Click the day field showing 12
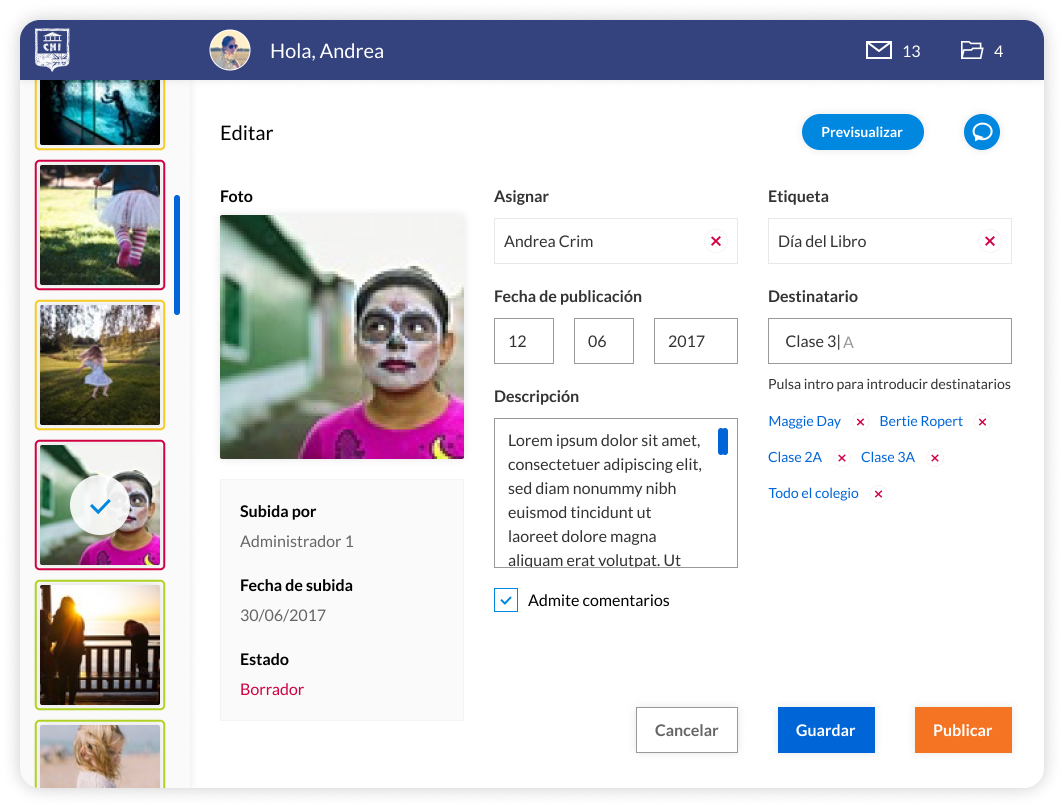The width and height of the screenshot is (1064, 808). pyautogui.click(x=524, y=341)
